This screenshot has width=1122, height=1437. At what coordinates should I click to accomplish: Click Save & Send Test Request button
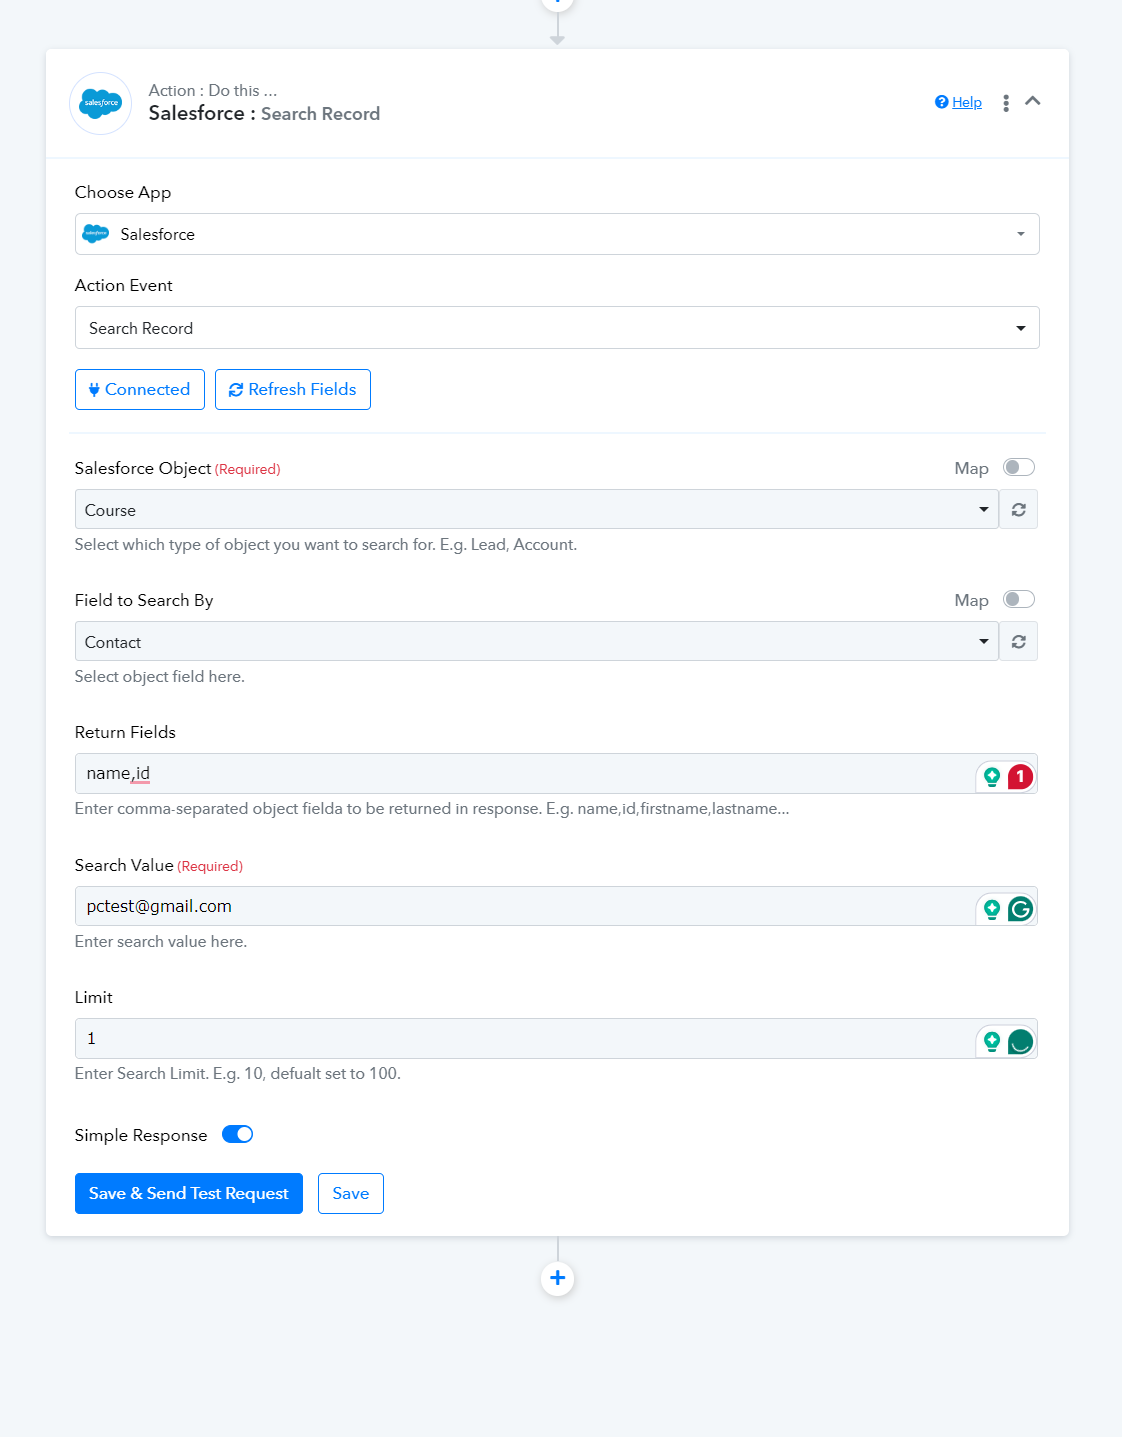click(x=189, y=1193)
